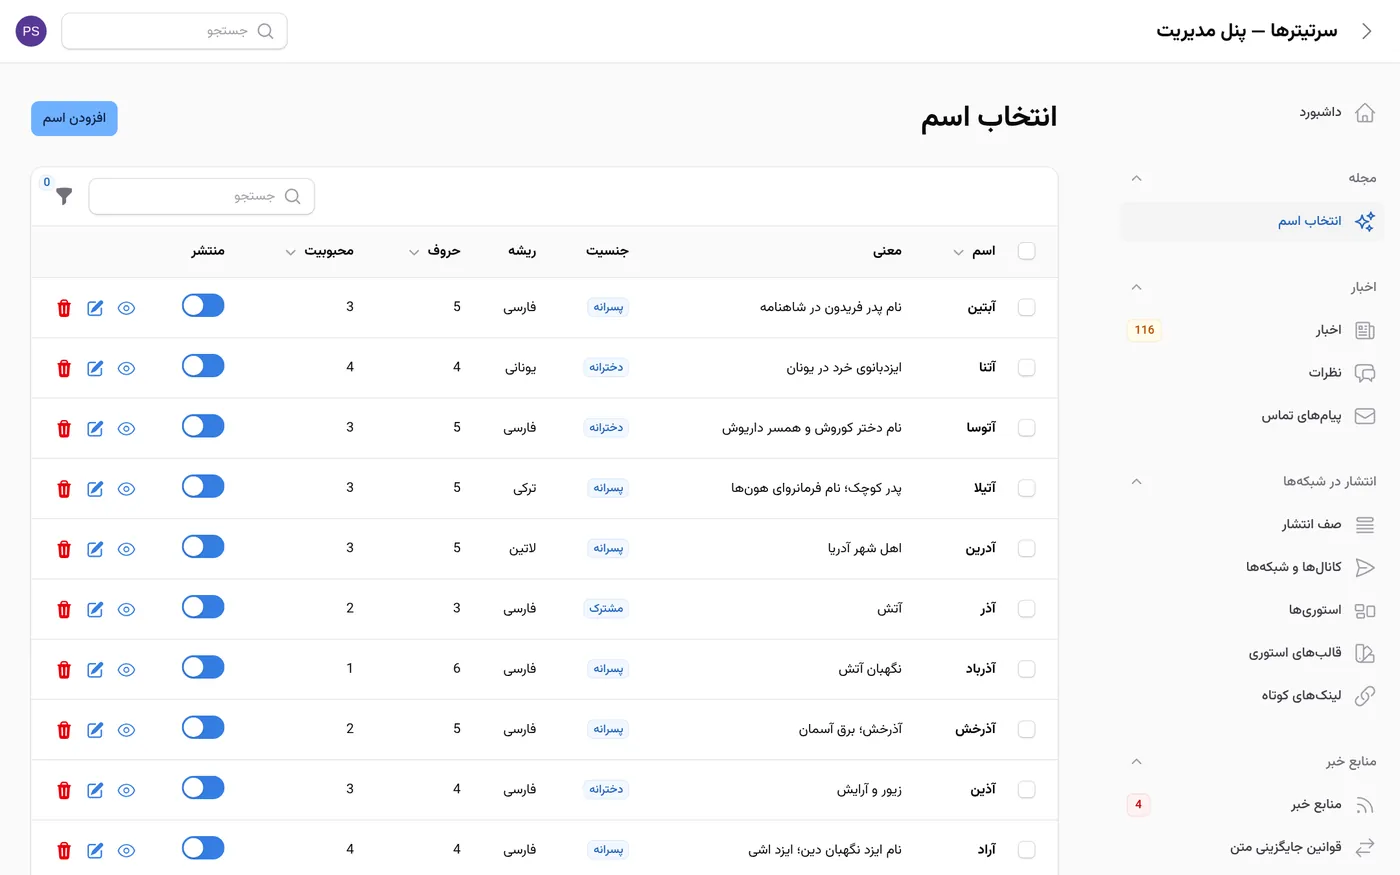The width and height of the screenshot is (1400, 875).
Task: Sort by the محبوبیت column header
Action: click(x=319, y=251)
